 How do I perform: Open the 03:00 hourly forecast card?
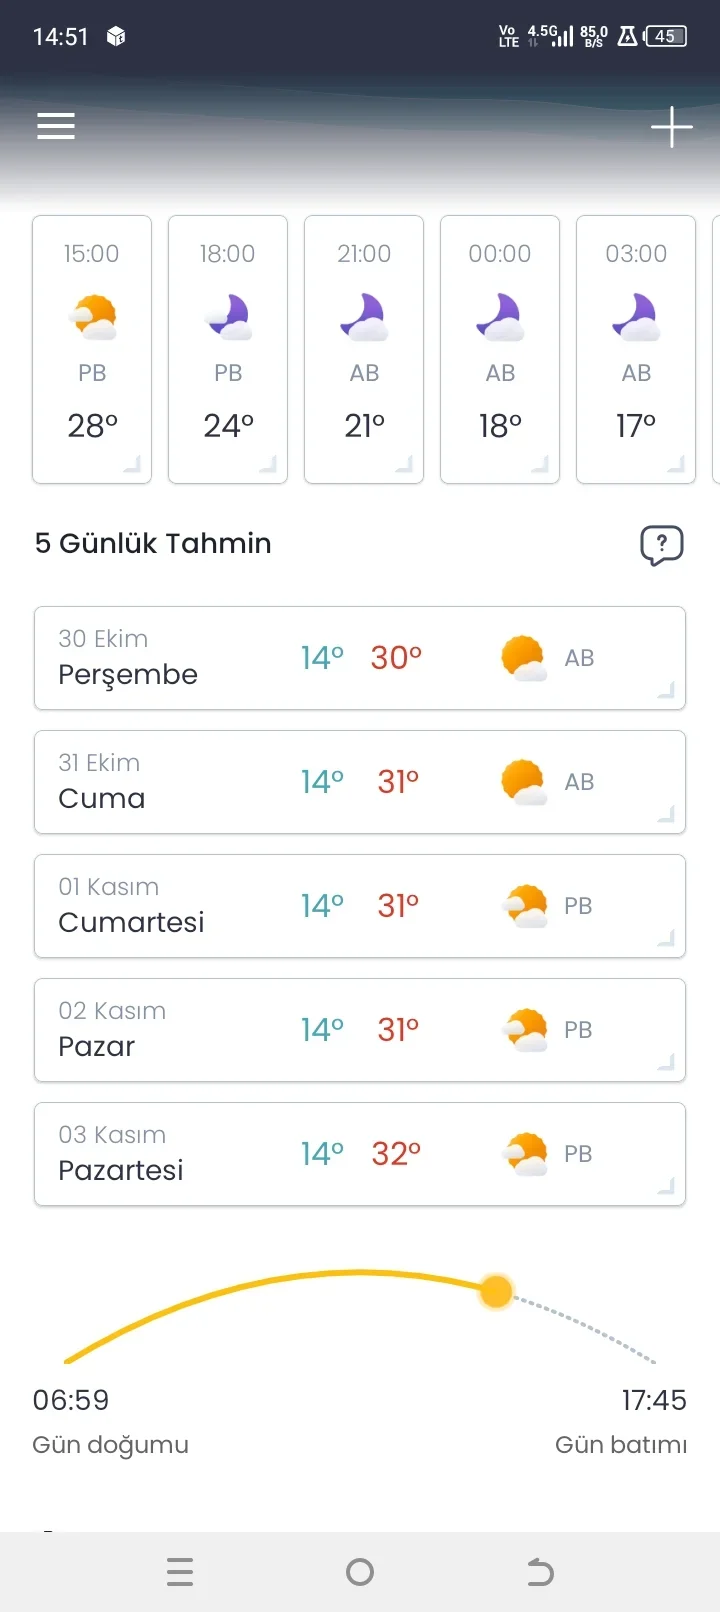click(636, 349)
